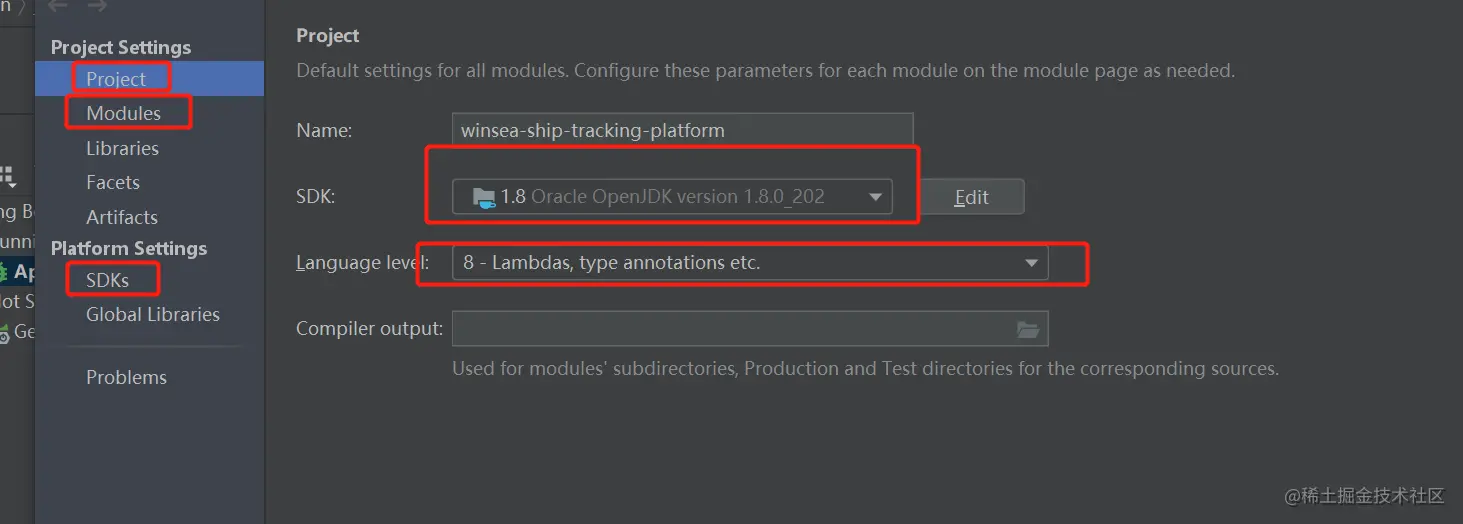Image resolution: width=1463 pixels, height=524 pixels.
Task: Click the Compiler output browse folder icon
Action: pos(1027,329)
